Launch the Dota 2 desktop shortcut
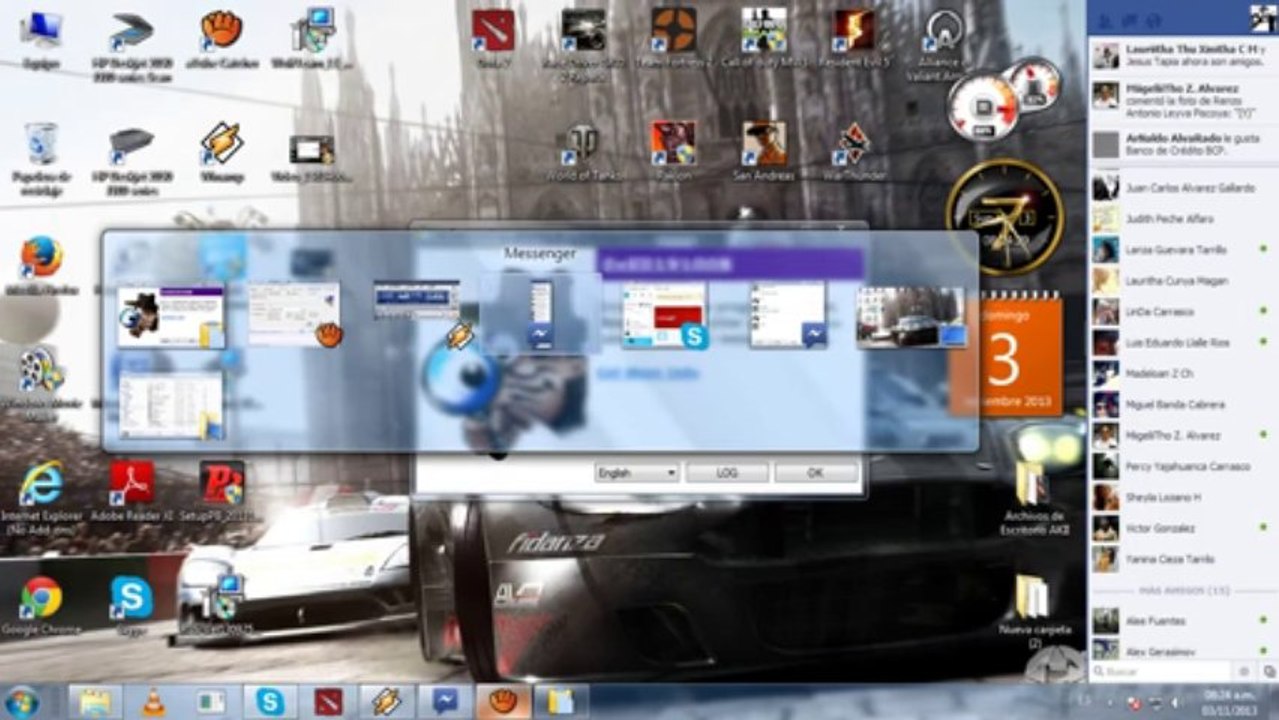 coord(493,38)
